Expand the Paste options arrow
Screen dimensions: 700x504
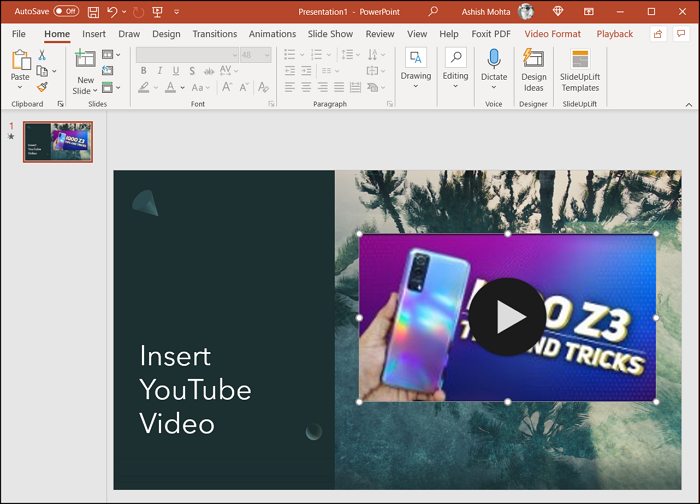(x=20, y=87)
